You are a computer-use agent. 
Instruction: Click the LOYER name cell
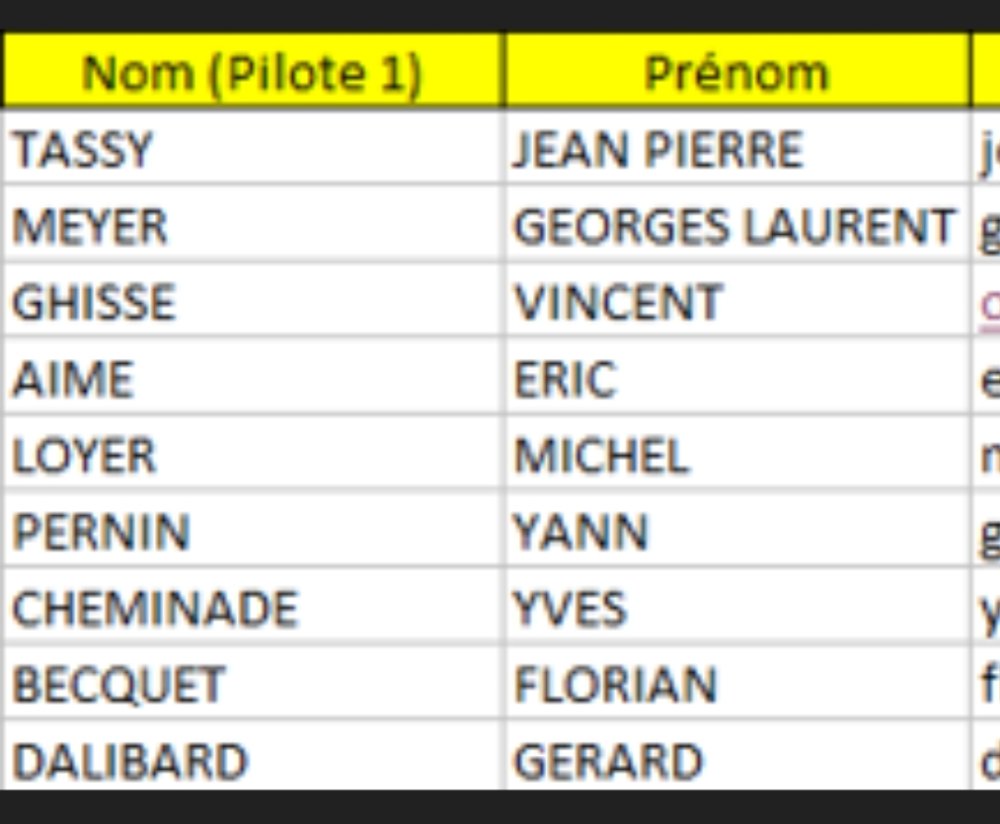point(252,456)
